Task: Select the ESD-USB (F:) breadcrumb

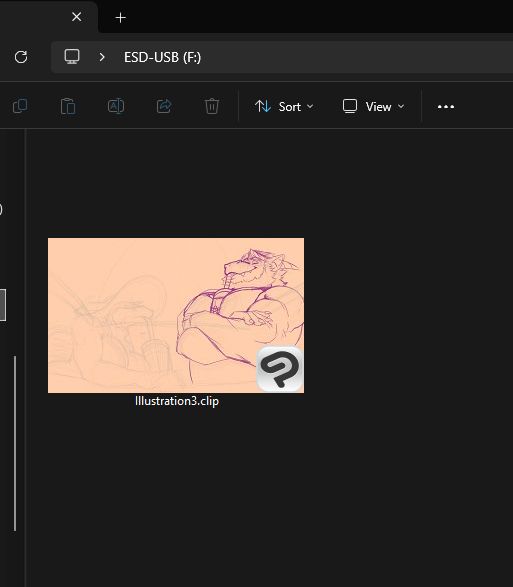Action: pyautogui.click(x=163, y=57)
